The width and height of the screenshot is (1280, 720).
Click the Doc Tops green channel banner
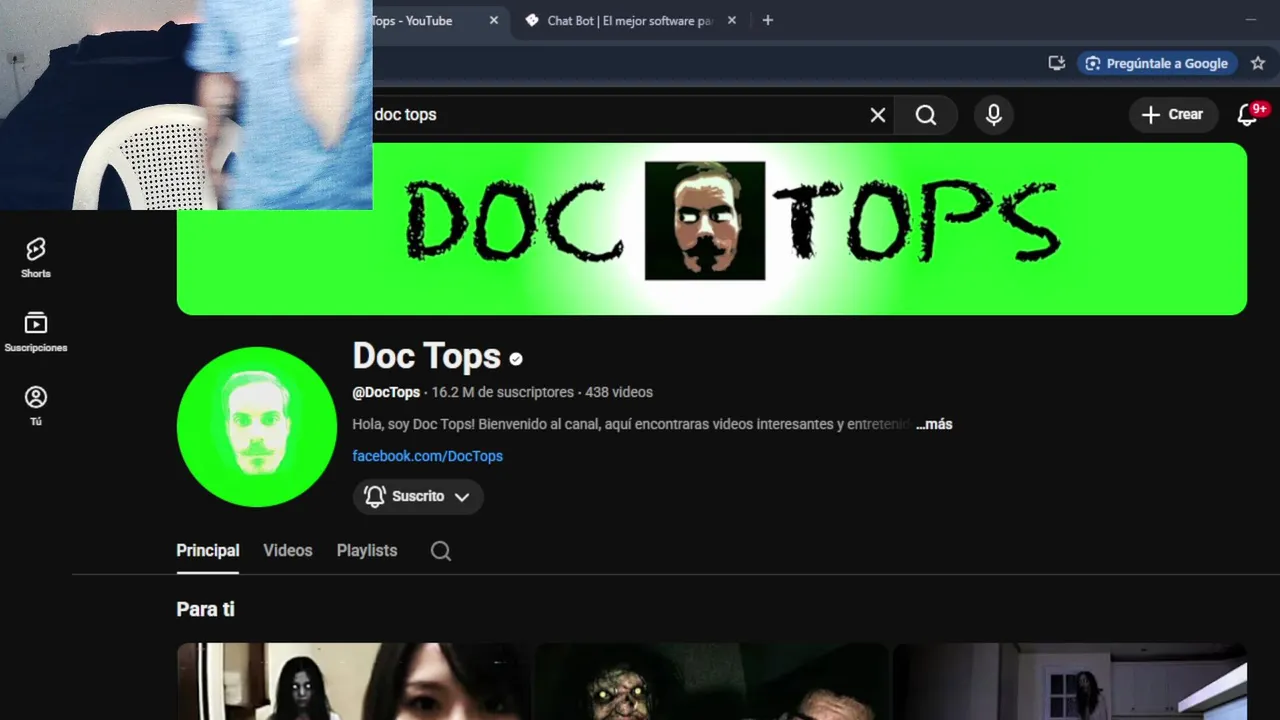[712, 229]
